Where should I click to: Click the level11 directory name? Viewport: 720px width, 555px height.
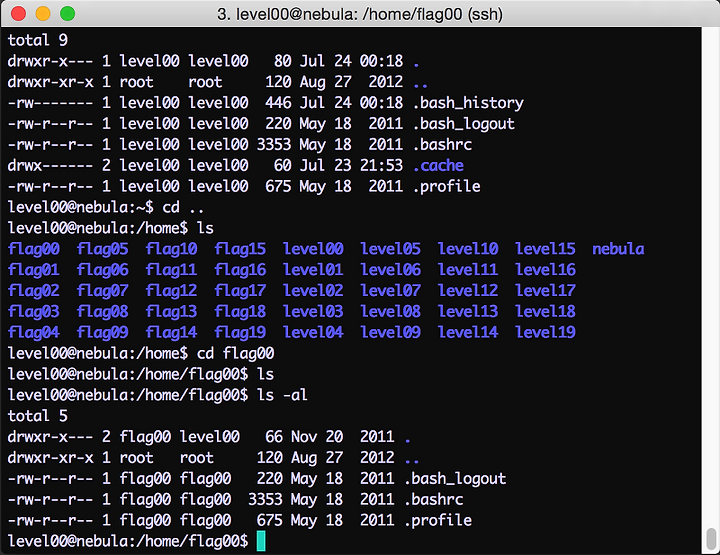pos(468,269)
